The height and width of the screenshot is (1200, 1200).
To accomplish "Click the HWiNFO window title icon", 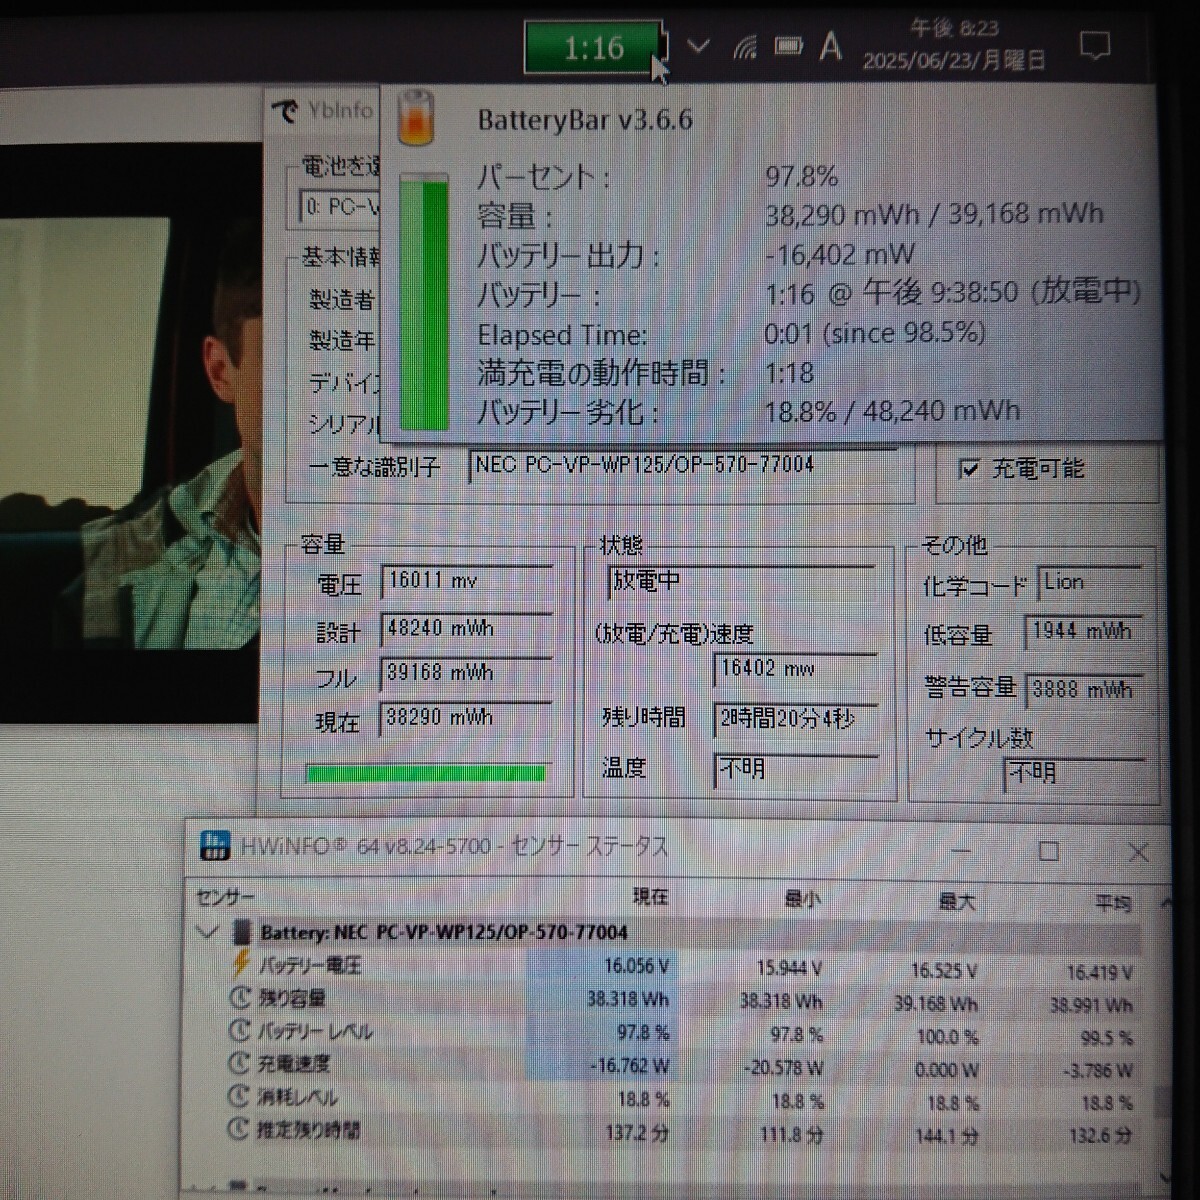I will tap(214, 846).
